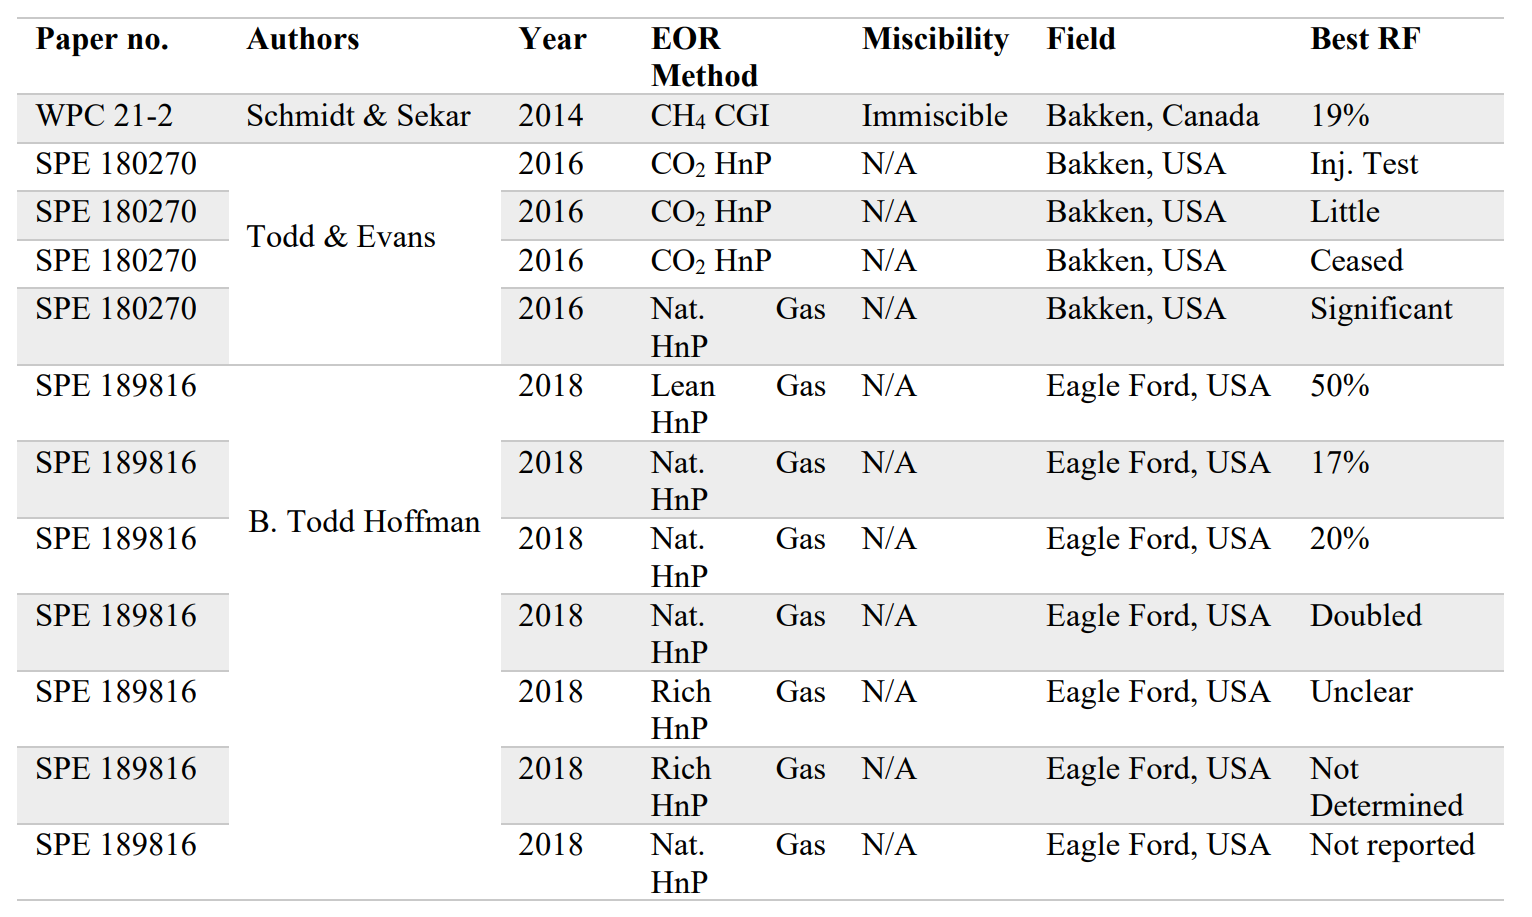The height and width of the screenshot is (917, 1532).
Task: Click the 'Todd & Evans' author cell
Action: [341, 237]
